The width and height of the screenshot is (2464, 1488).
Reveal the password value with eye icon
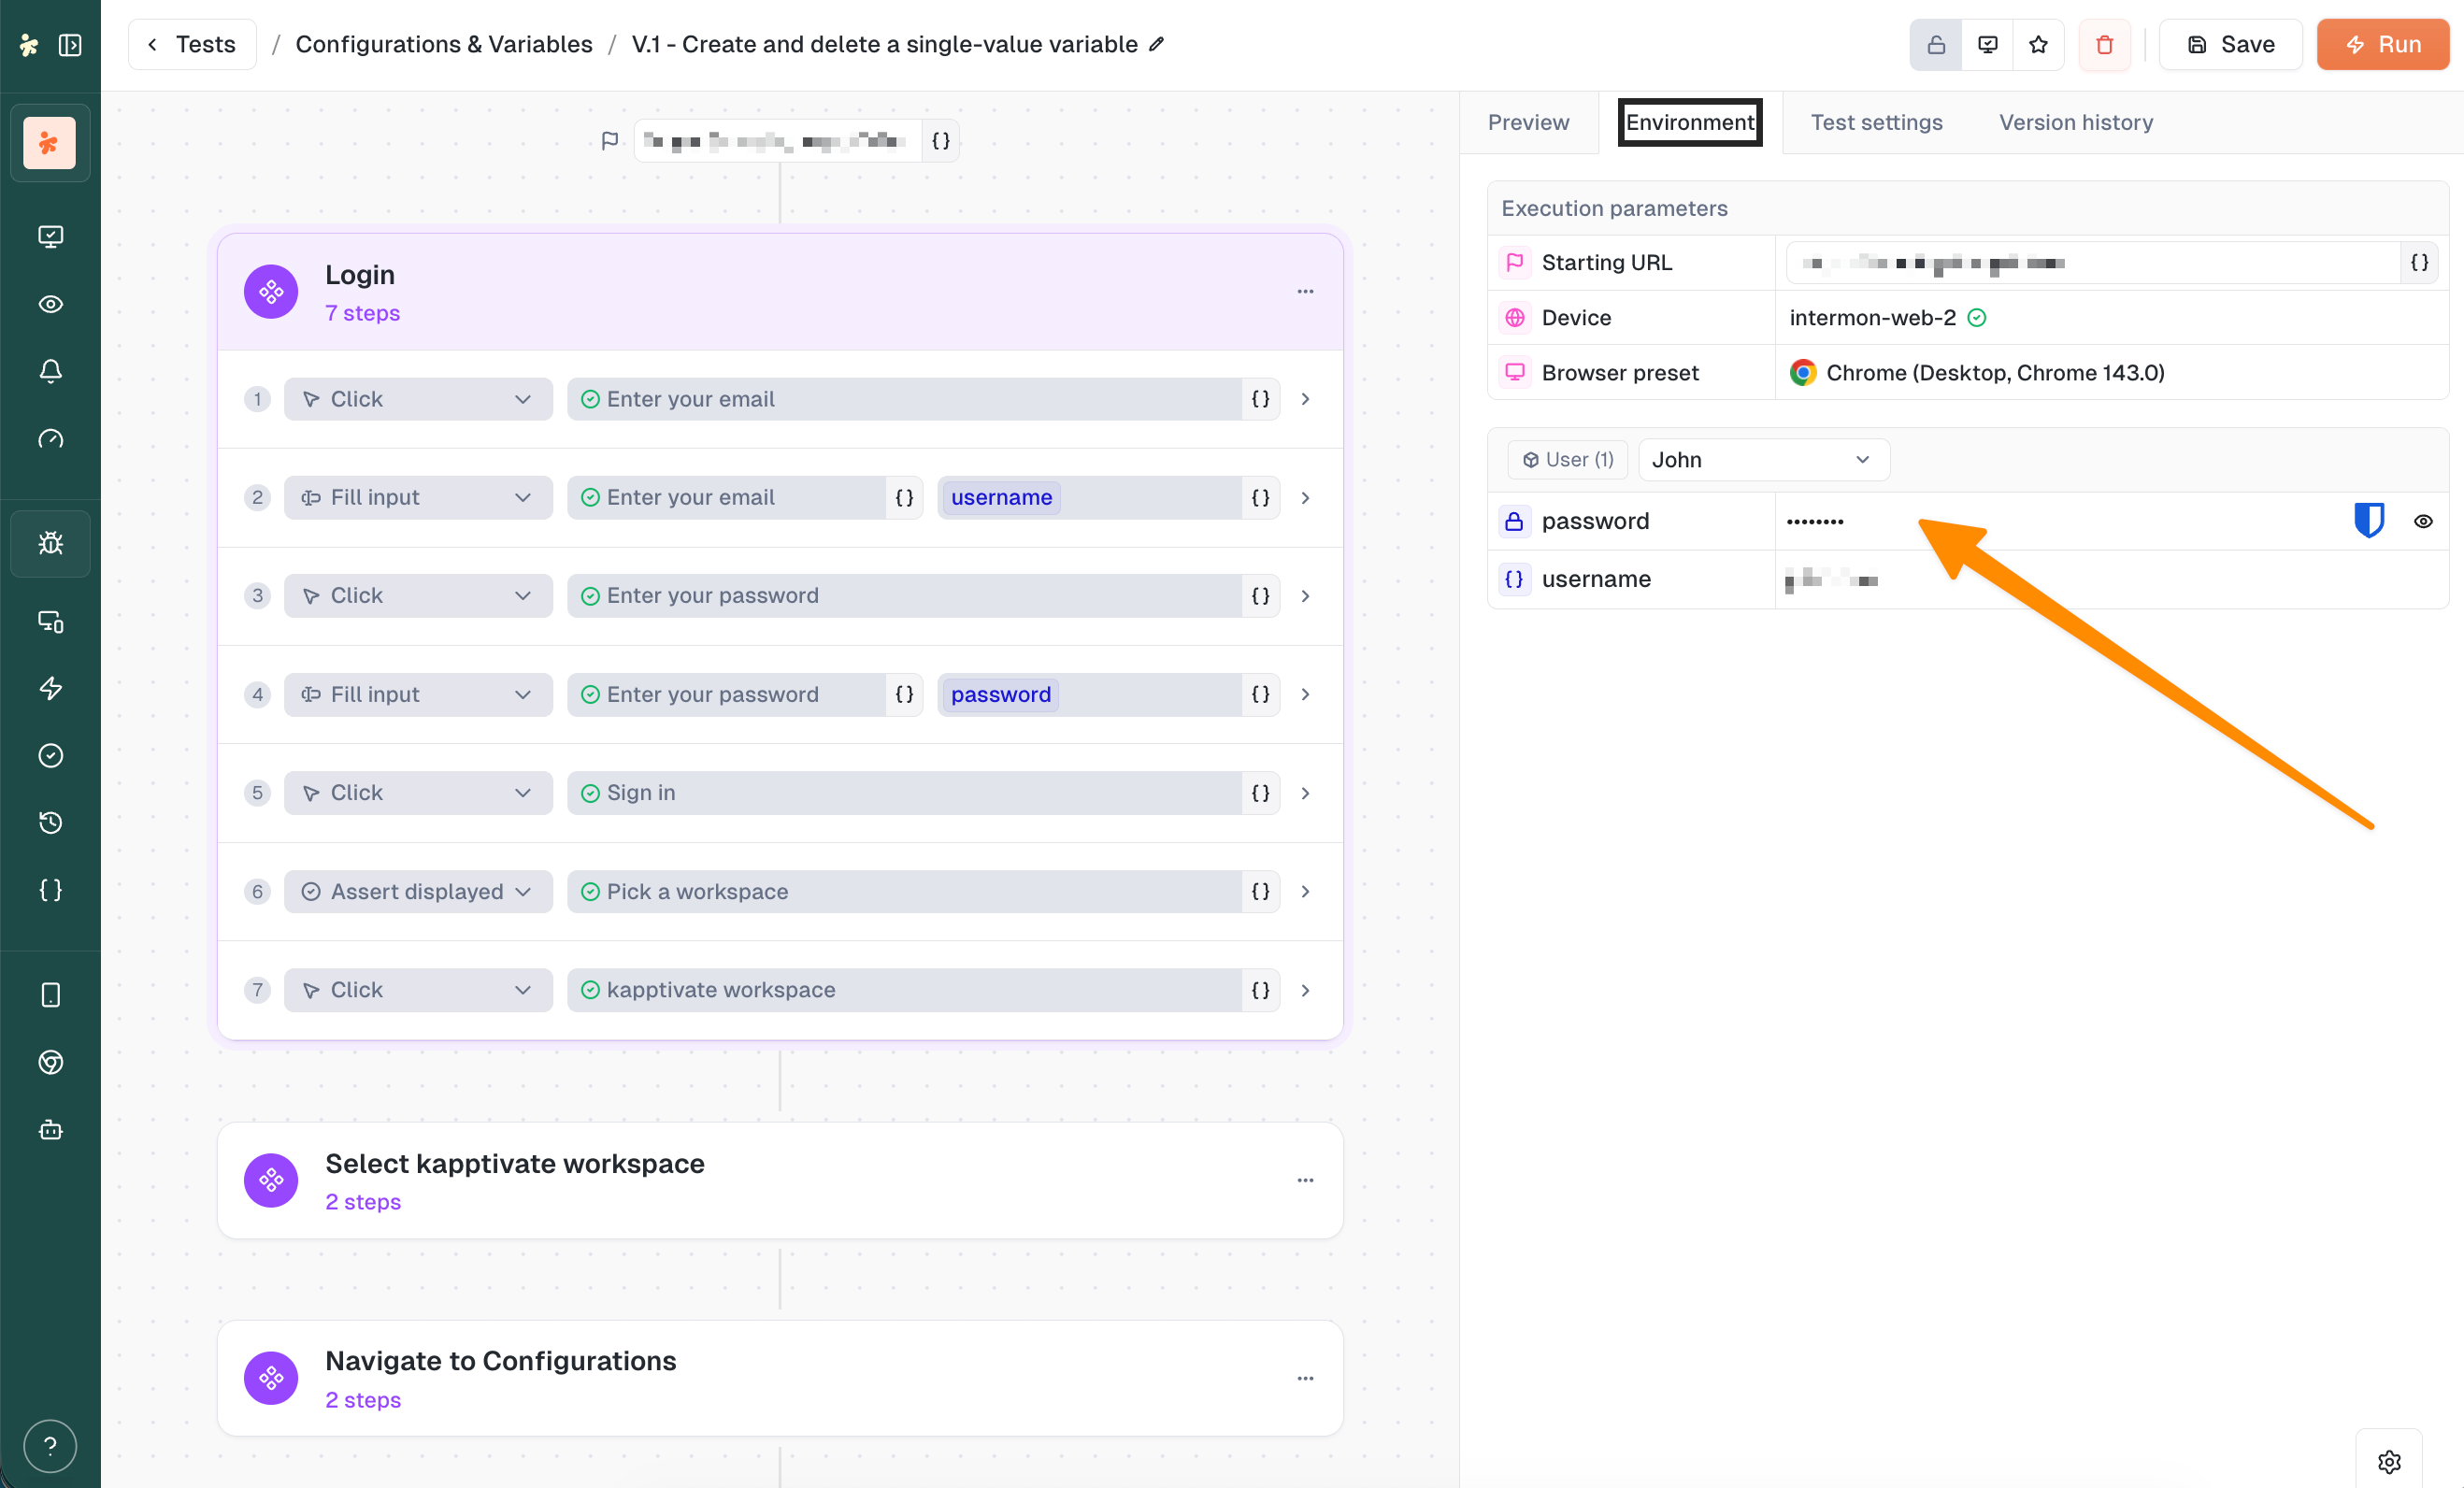tap(2423, 521)
